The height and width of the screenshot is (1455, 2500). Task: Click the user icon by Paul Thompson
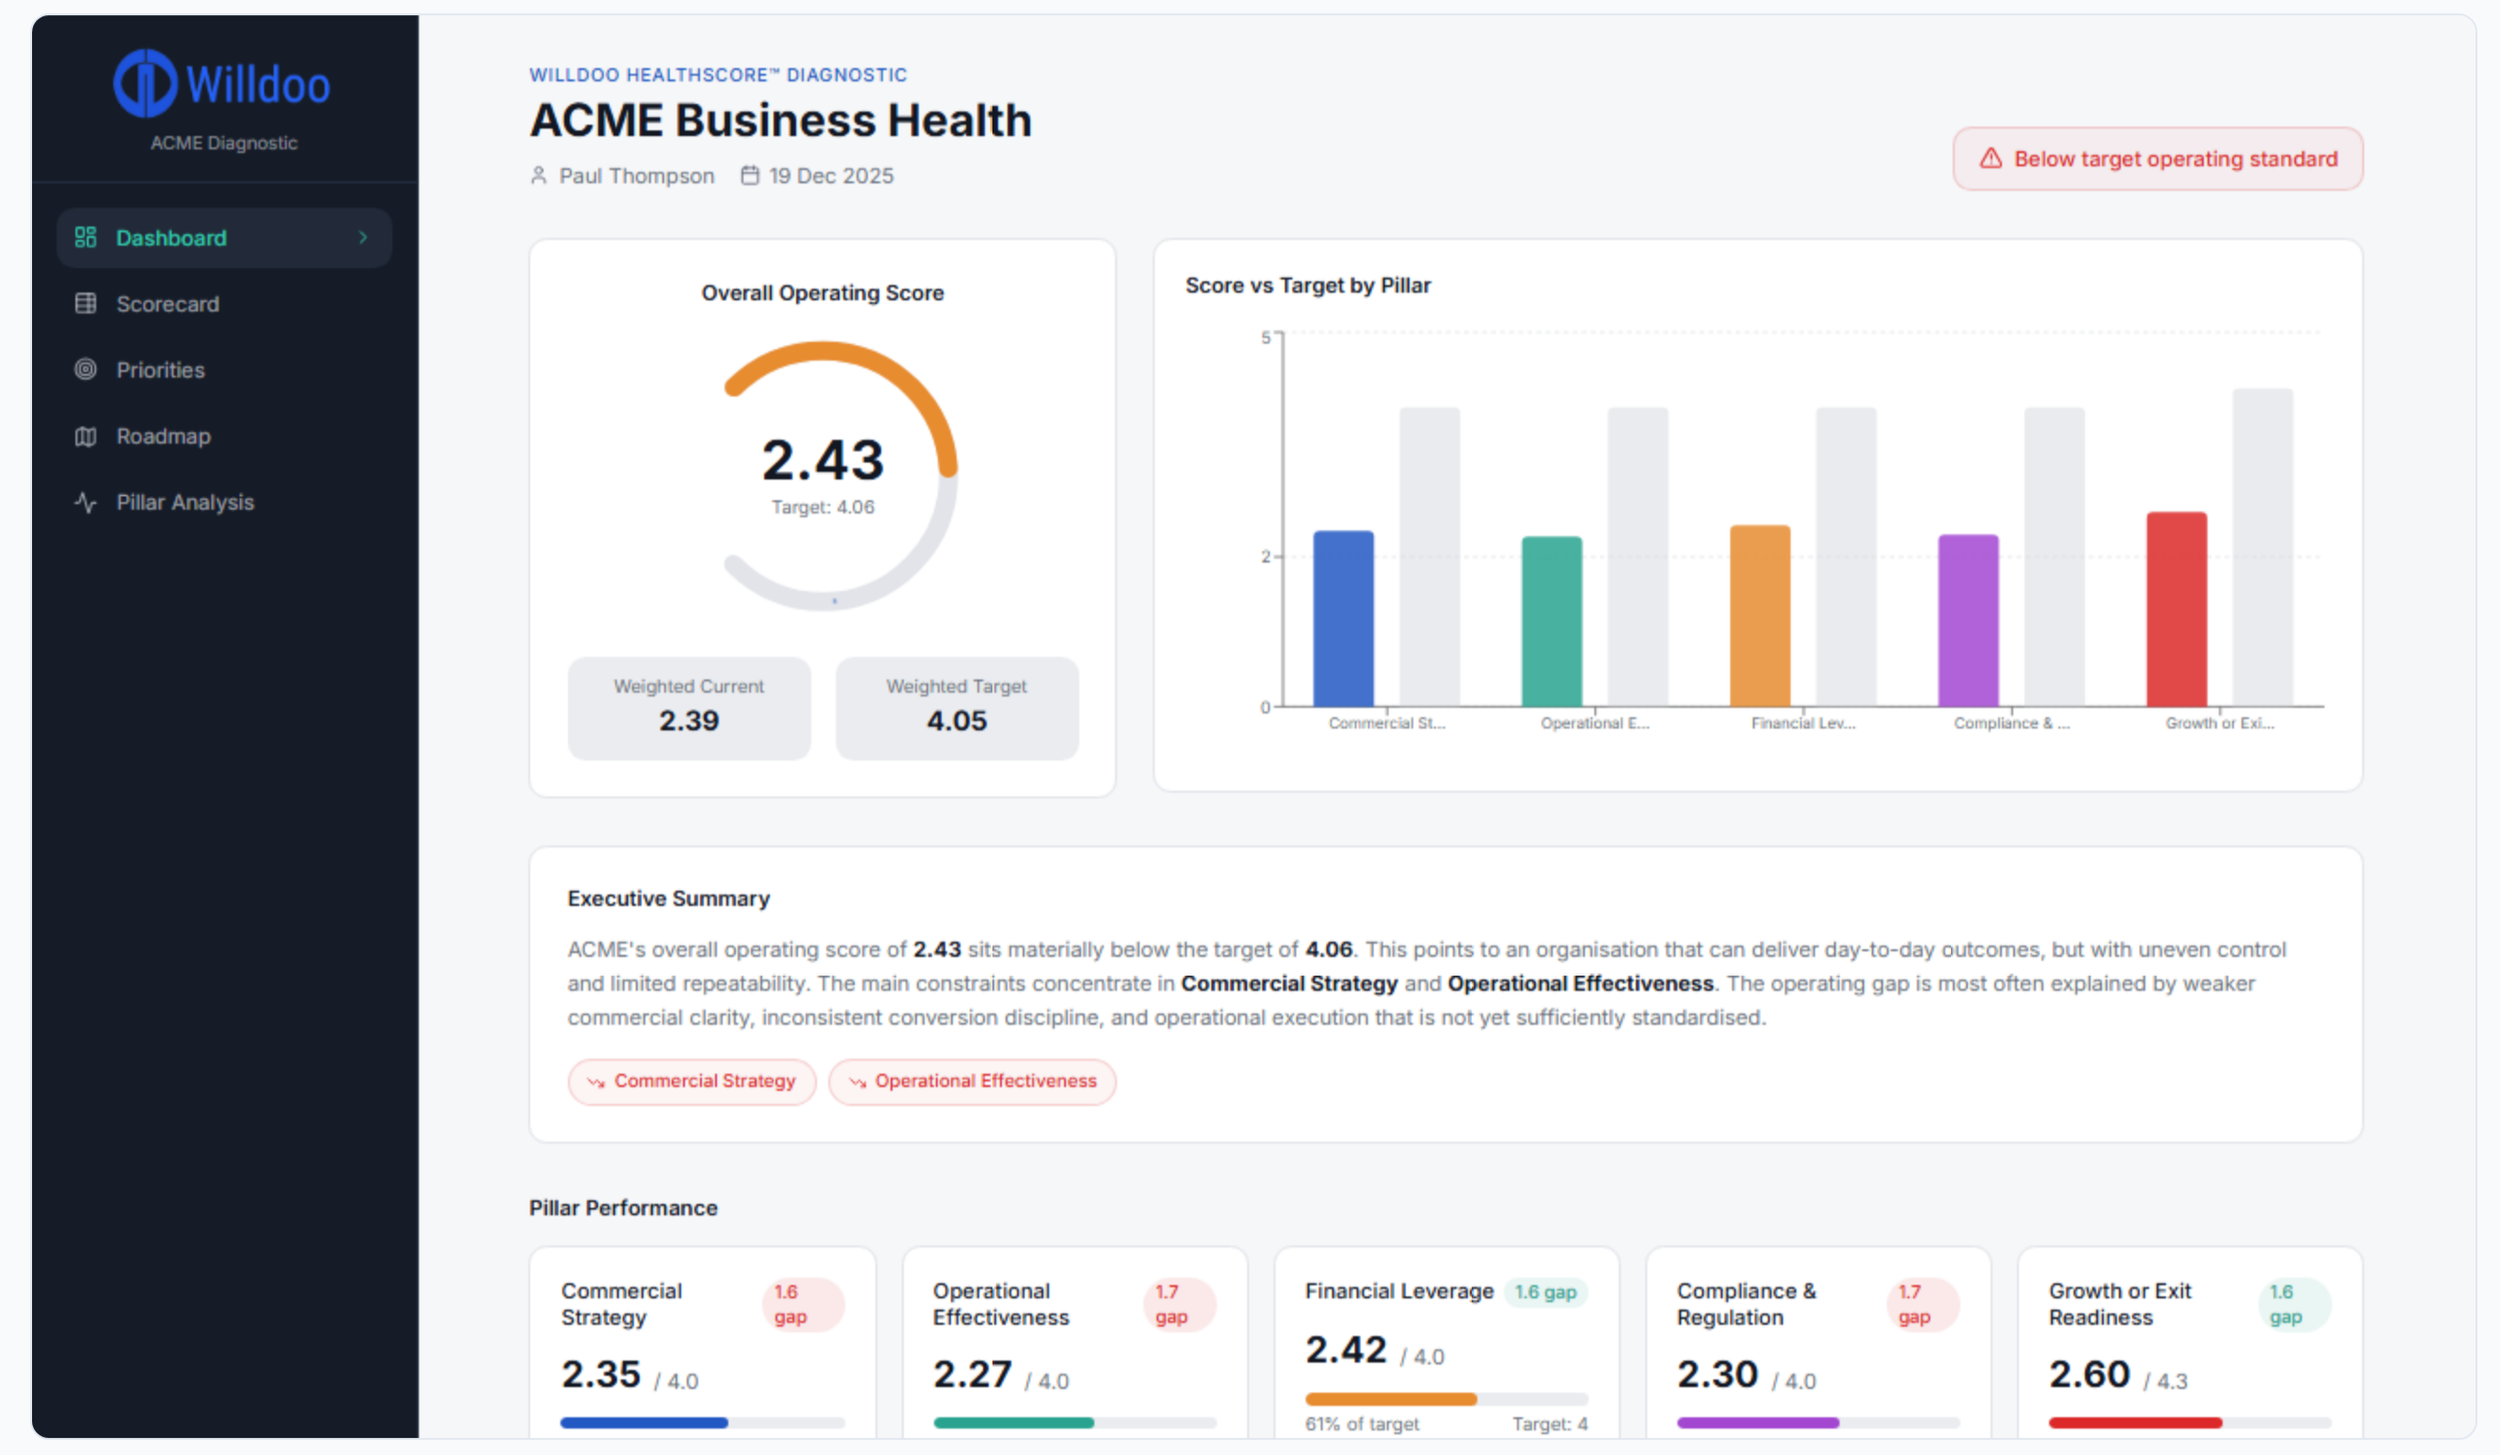(x=539, y=176)
